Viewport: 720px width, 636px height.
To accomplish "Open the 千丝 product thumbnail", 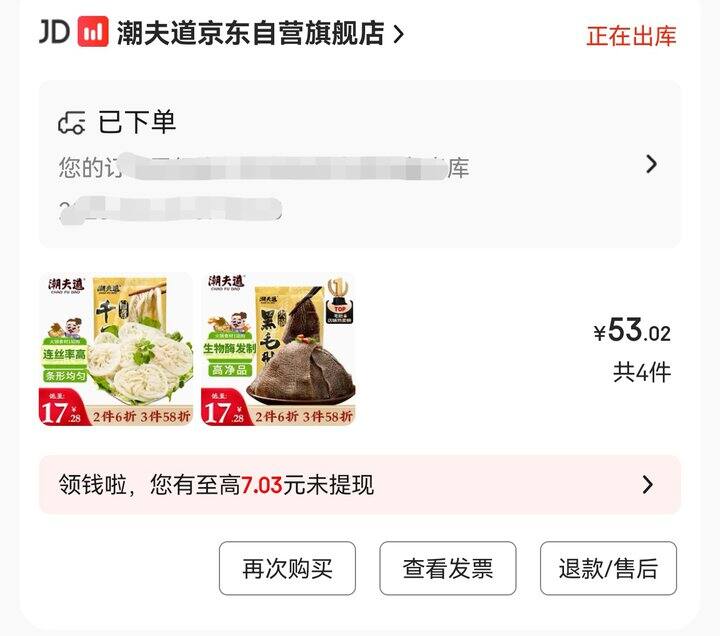I will click(116, 349).
